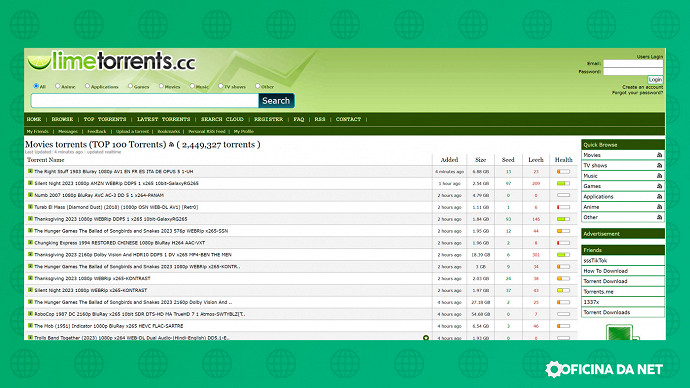690x388 pixels.
Task: Click download icon beside RoboCop 1987 torrent
Action: [30, 314]
